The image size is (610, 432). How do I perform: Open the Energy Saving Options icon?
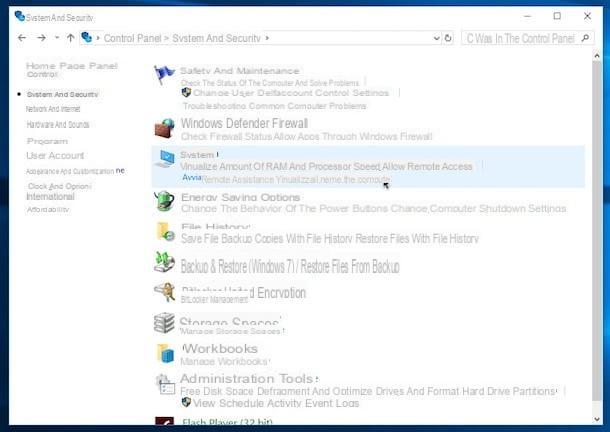[165, 201]
